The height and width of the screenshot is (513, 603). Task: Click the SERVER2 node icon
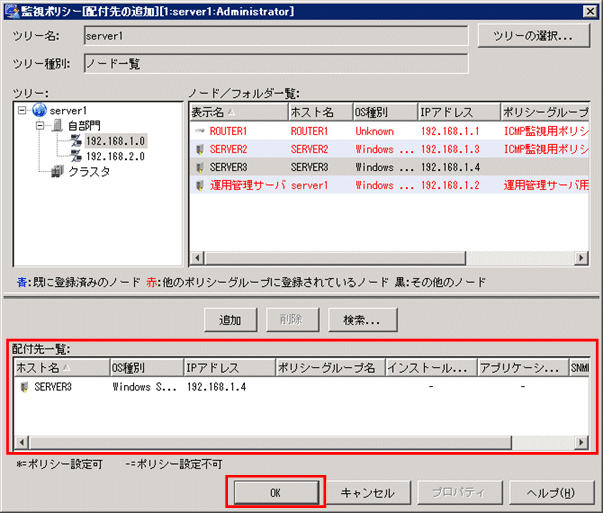pos(200,149)
